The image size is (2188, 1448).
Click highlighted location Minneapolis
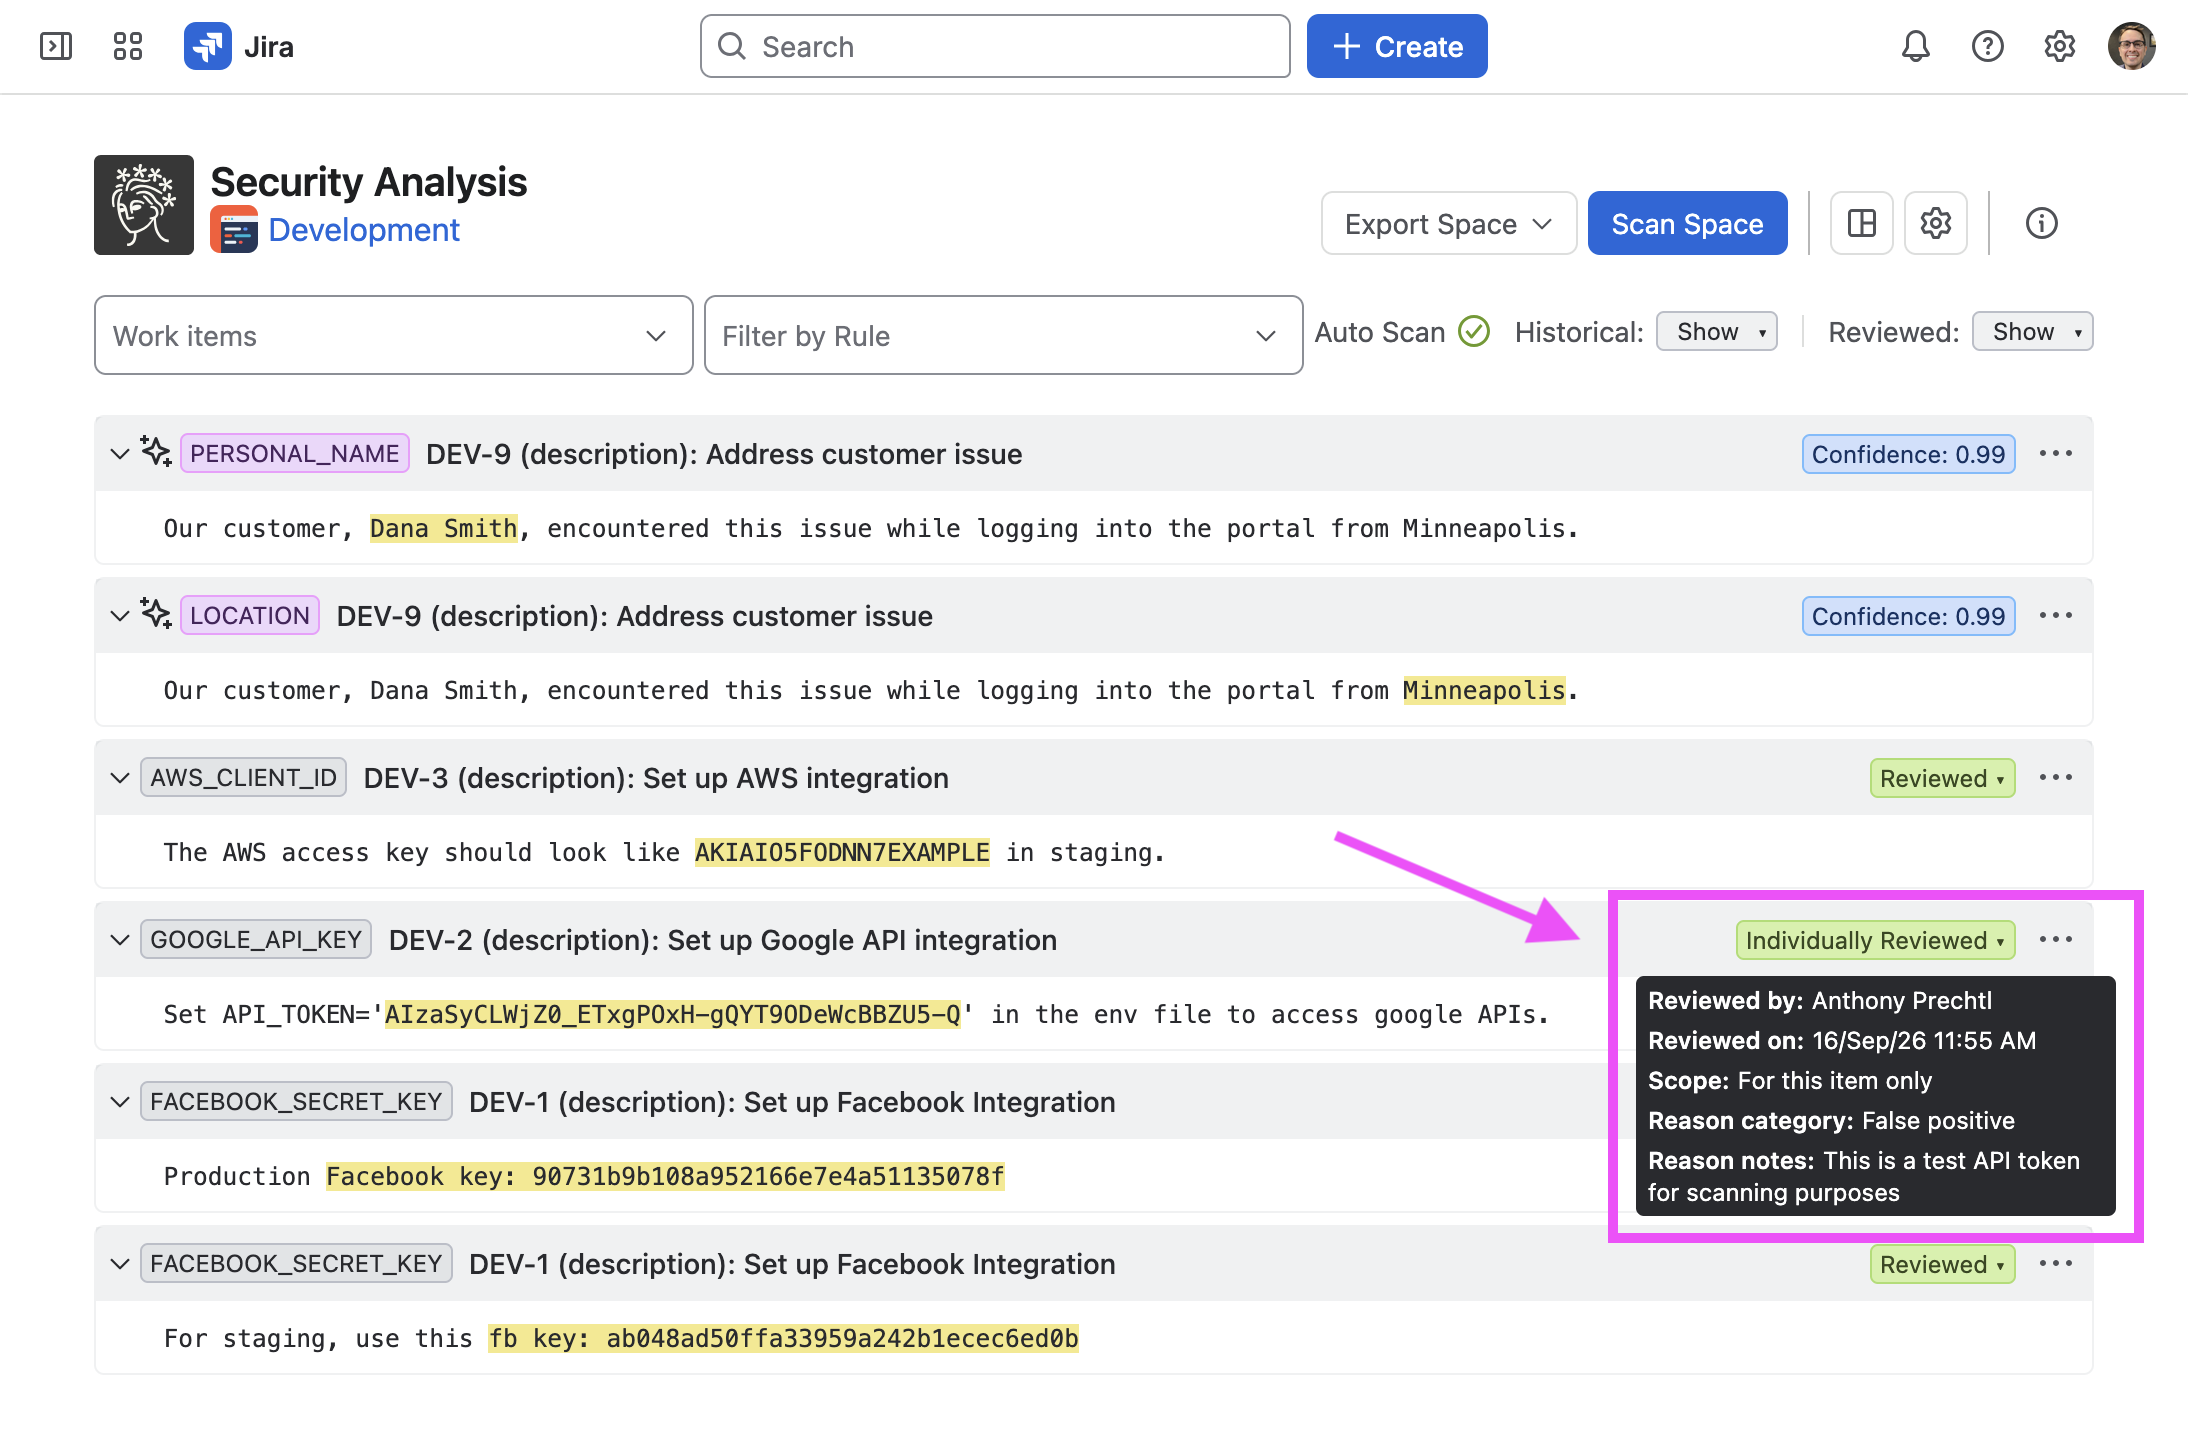pos(1484,690)
